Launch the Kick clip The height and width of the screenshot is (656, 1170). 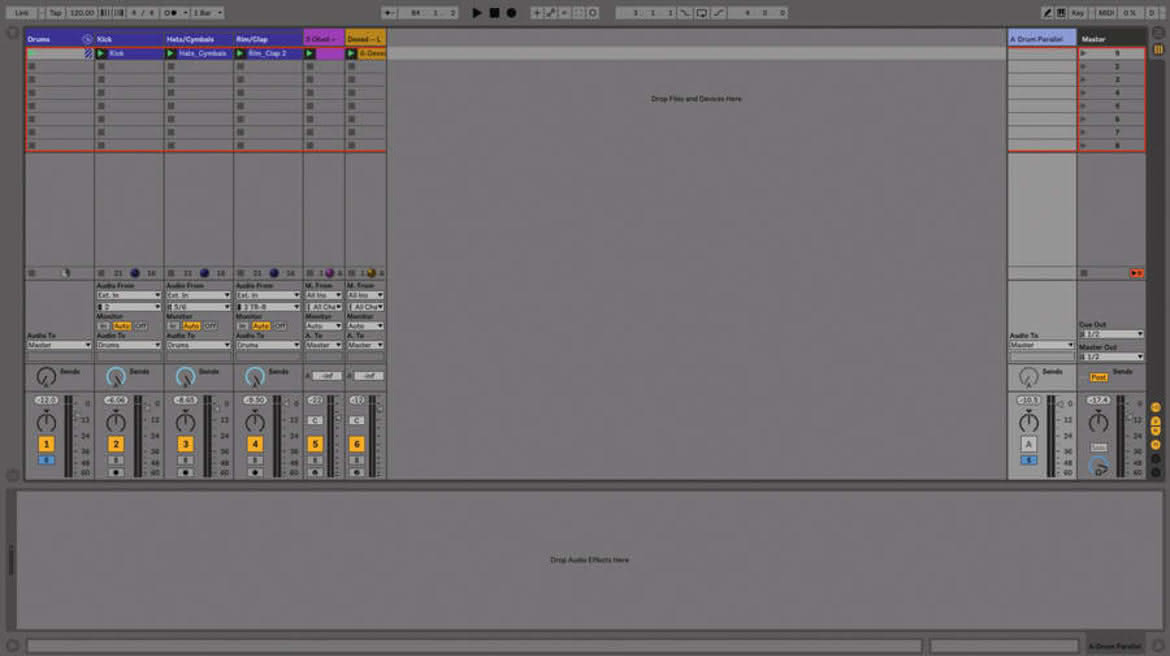pyautogui.click(x=101, y=54)
